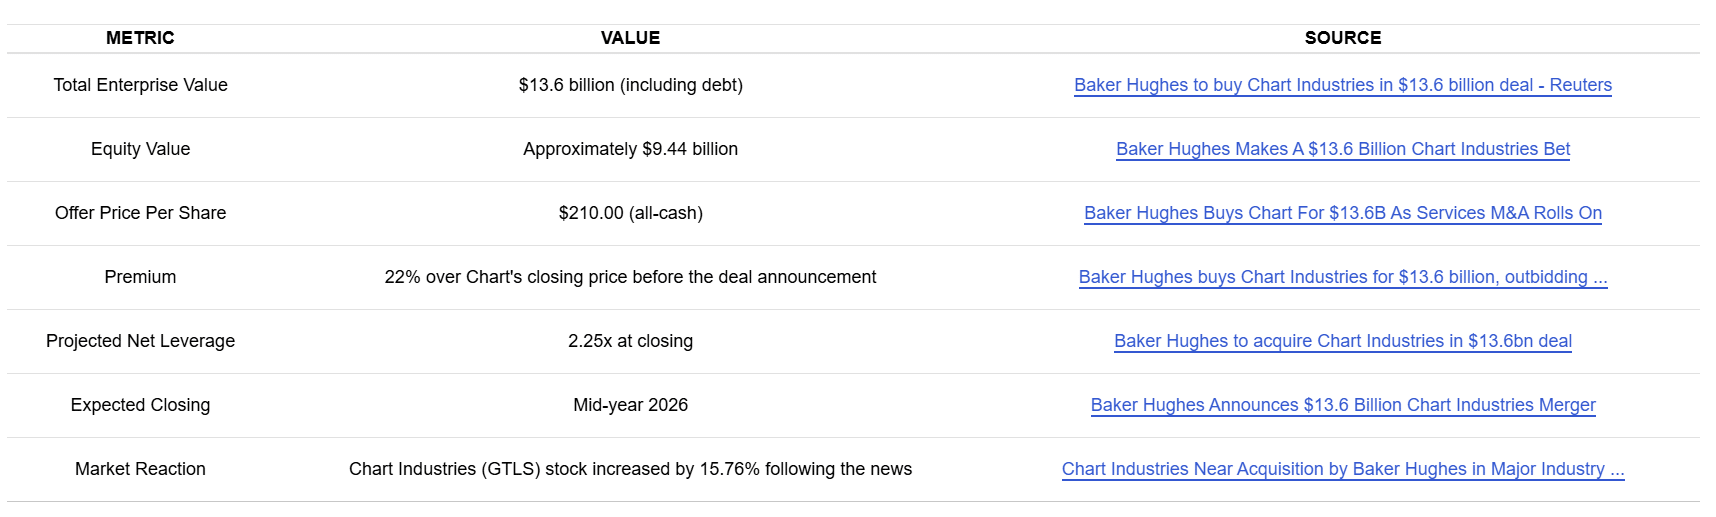The width and height of the screenshot is (1716, 517).
Task: Select the 'Offer Price Per Share' cell
Action: tap(140, 213)
